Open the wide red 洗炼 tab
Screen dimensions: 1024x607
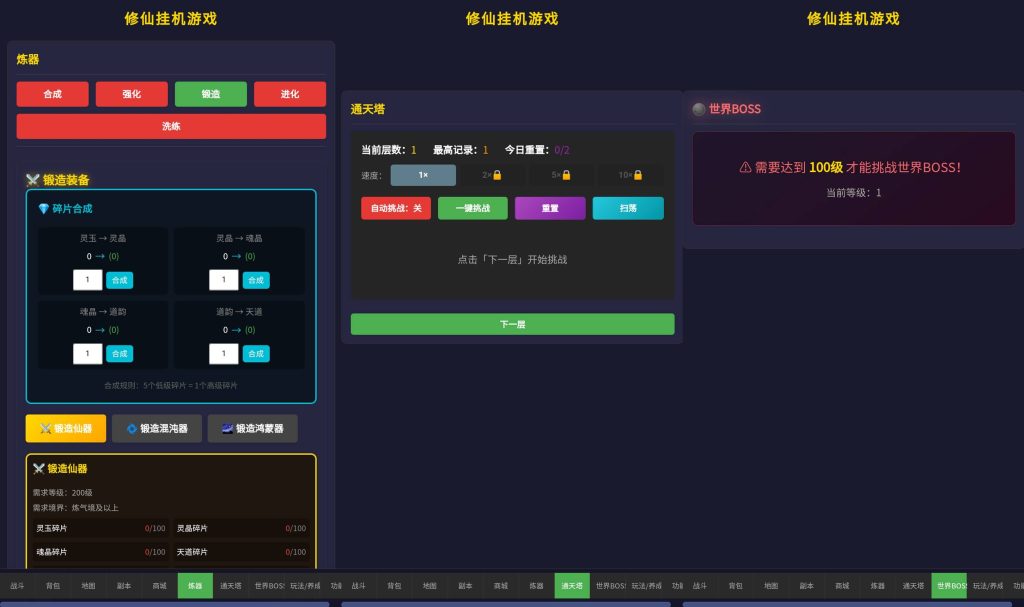171,126
